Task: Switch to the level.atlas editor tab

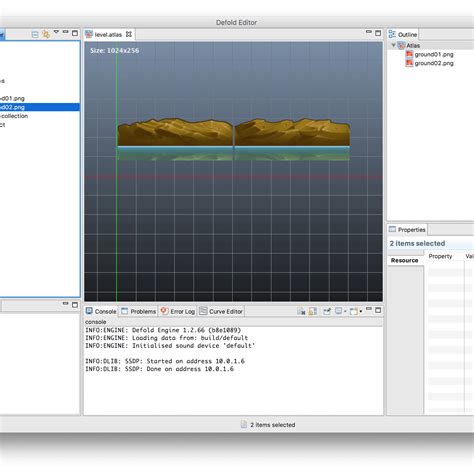Action: [108, 34]
